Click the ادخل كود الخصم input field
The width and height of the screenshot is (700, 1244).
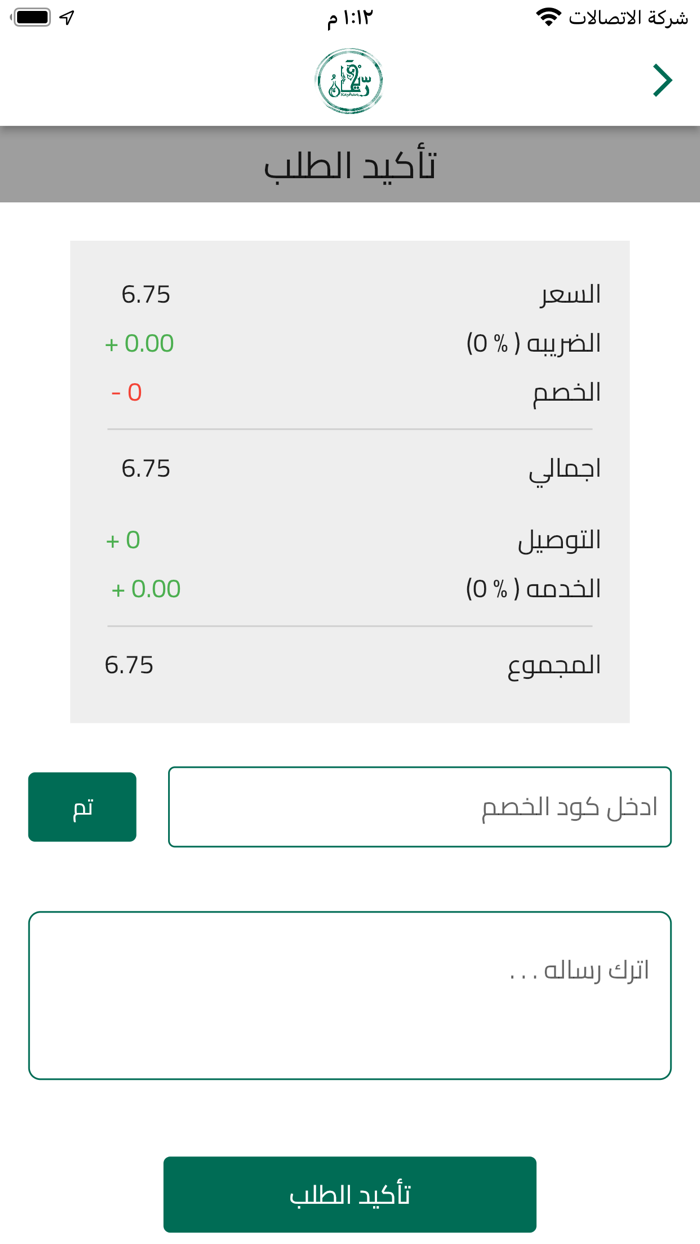point(420,806)
